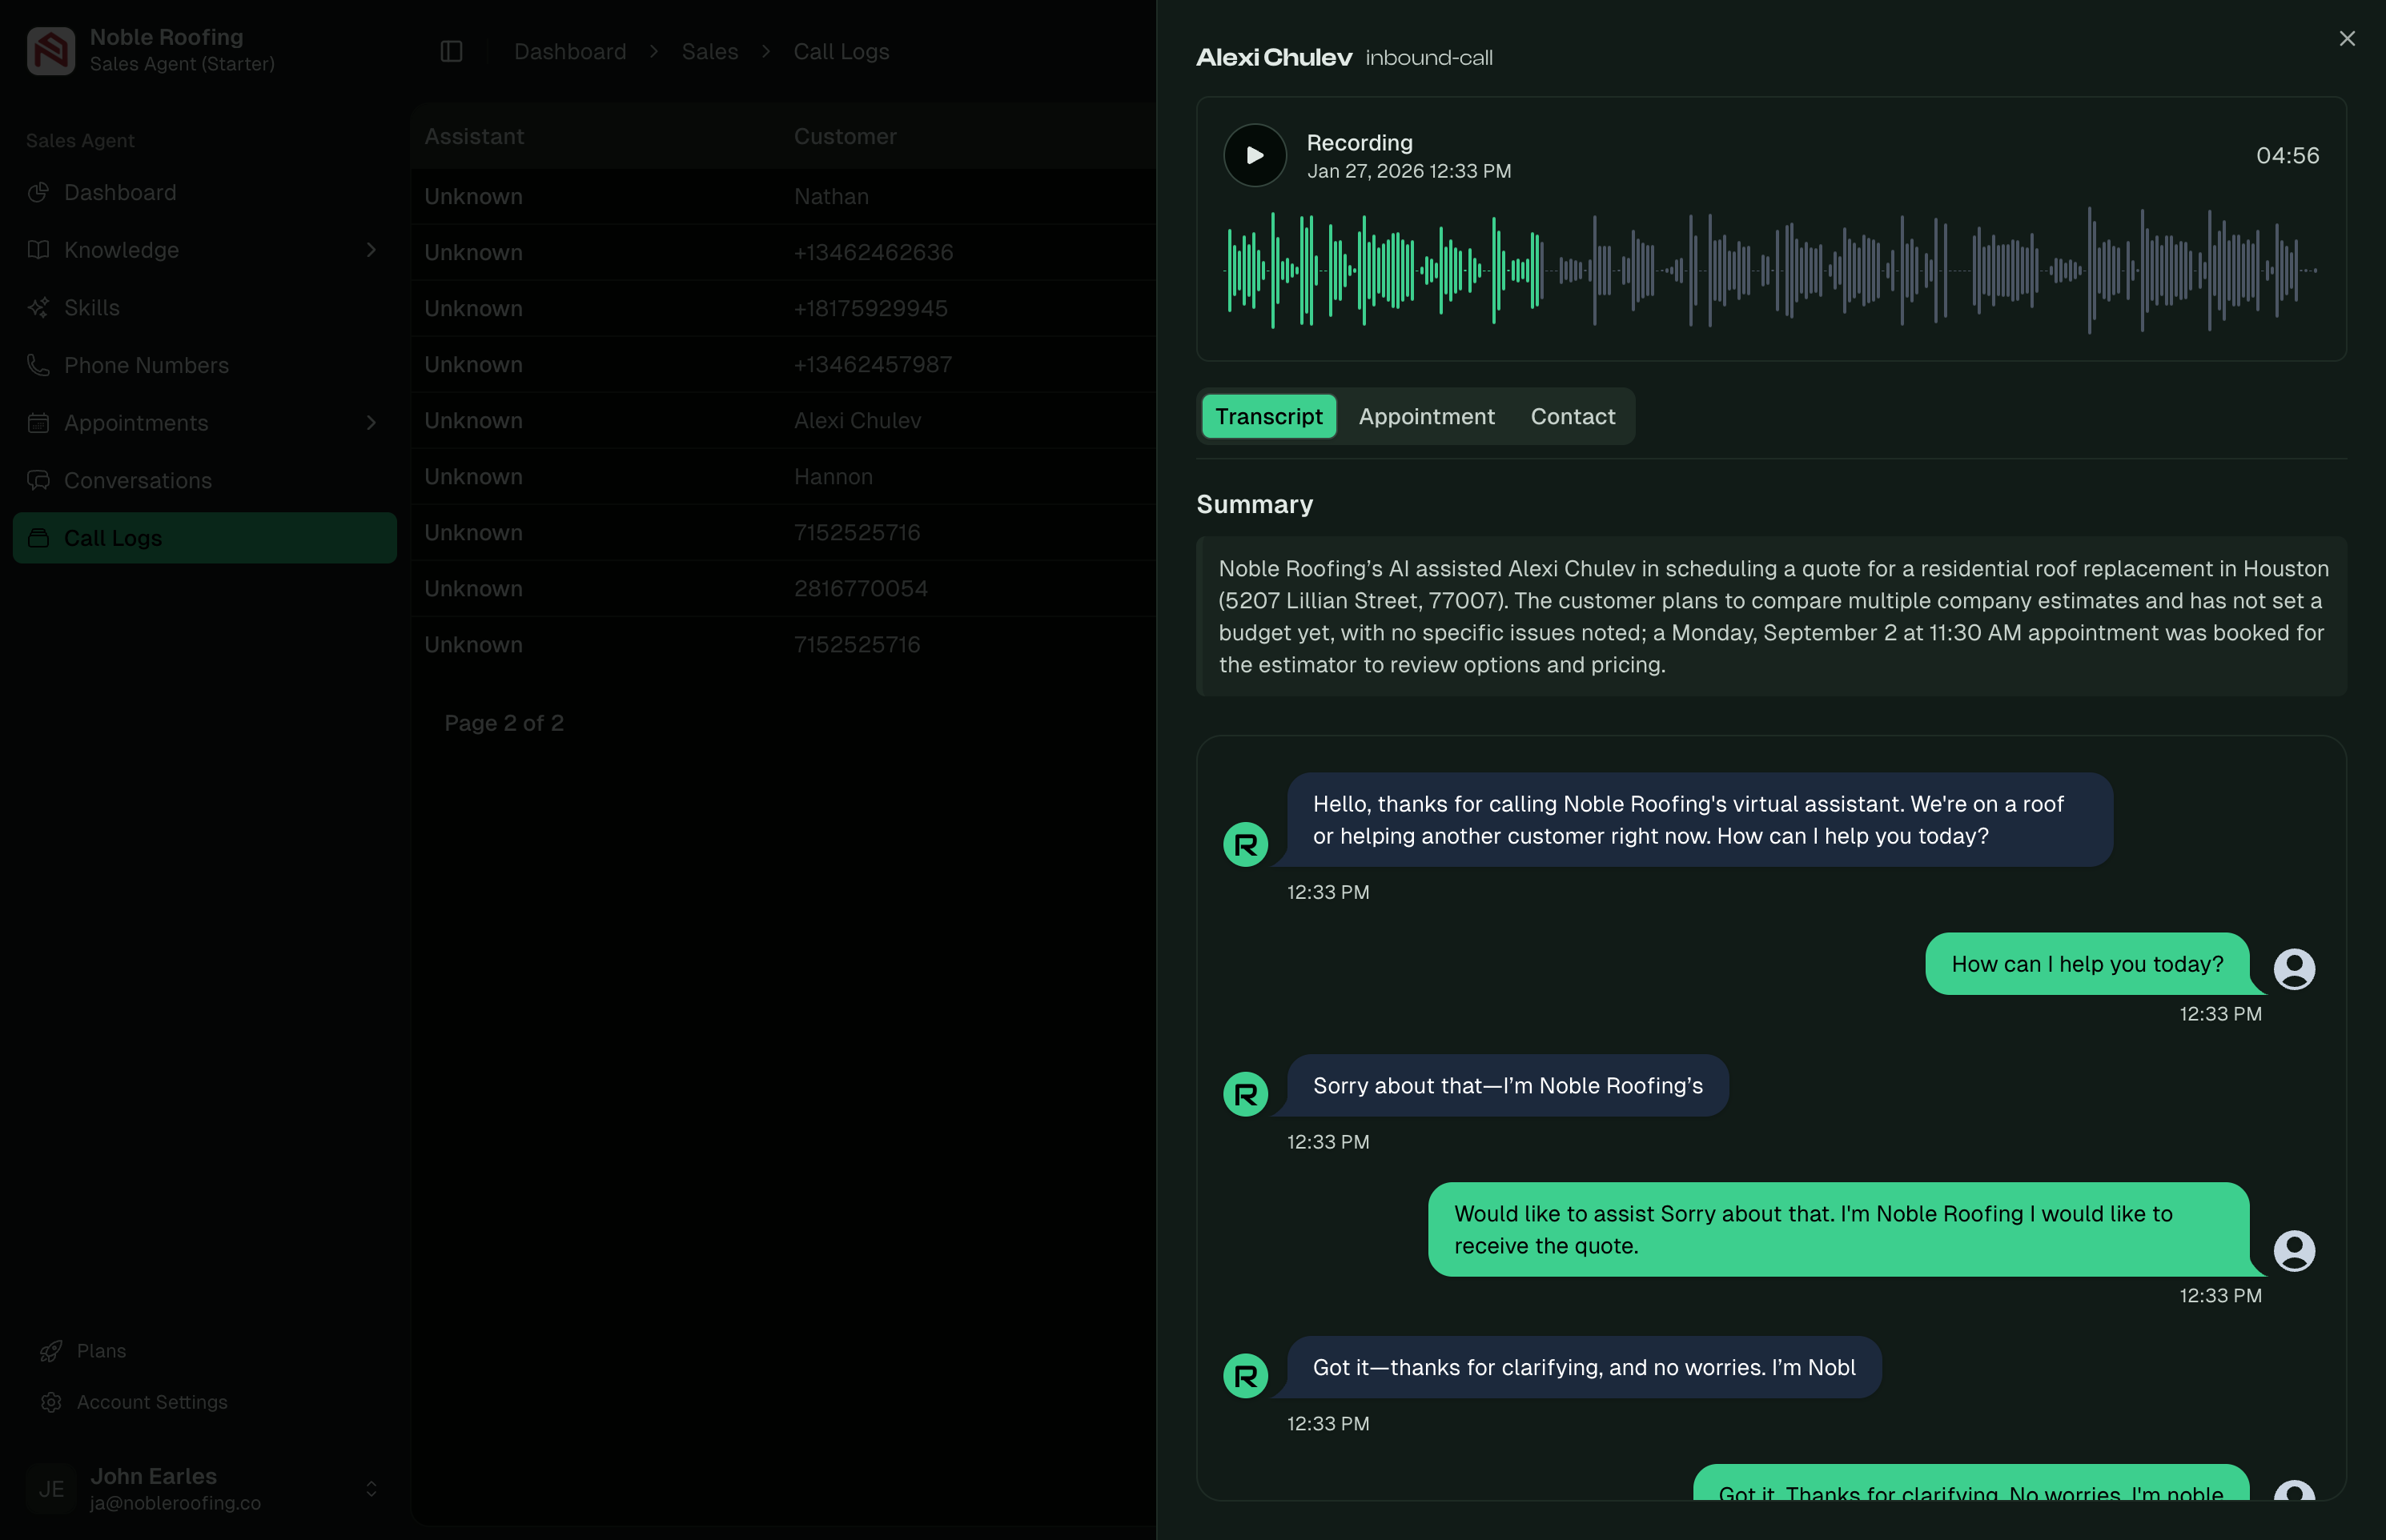This screenshot has width=2386, height=1540.
Task: Open Account Settings via the gear icon
Action: click(x=52, y=1402)
